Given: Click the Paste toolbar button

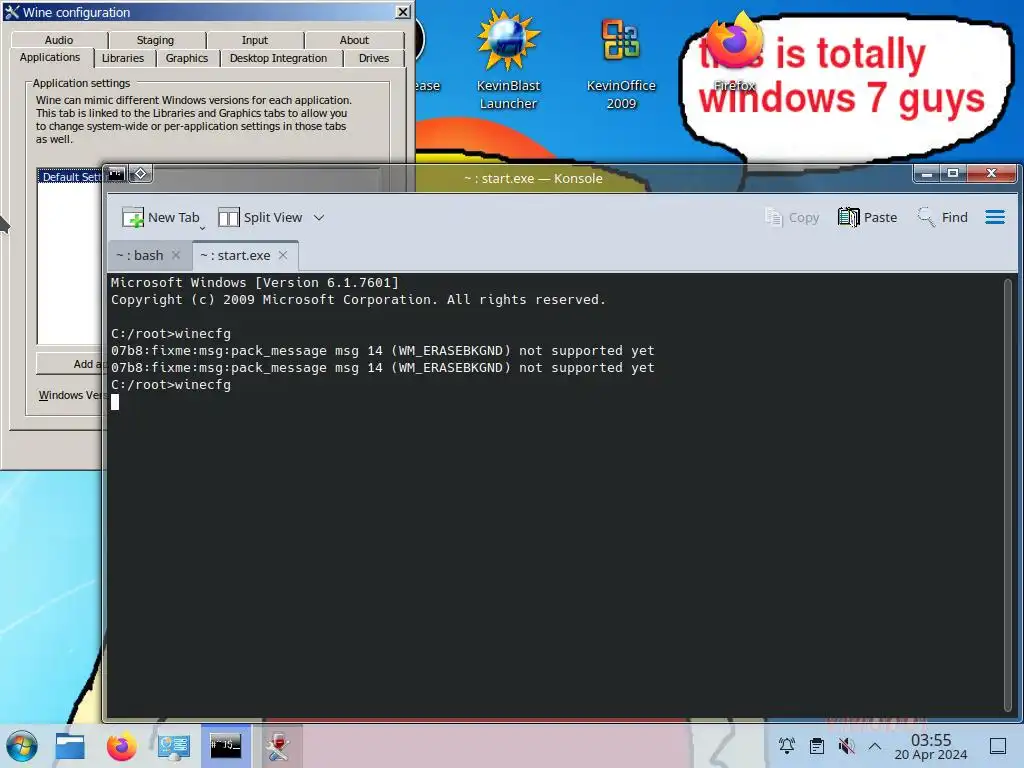Looking at the screenshot, I should 867,217.
